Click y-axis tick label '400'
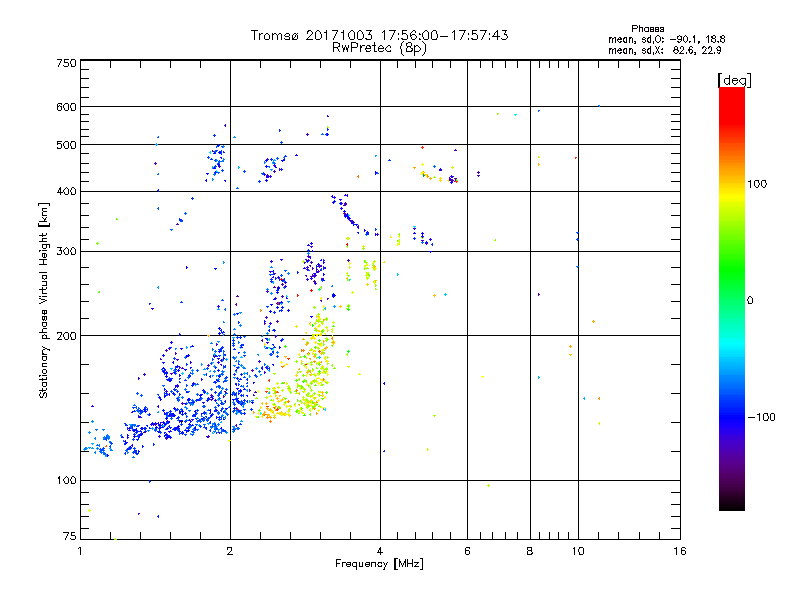This screenshot has width=800, height=600. 66,191
